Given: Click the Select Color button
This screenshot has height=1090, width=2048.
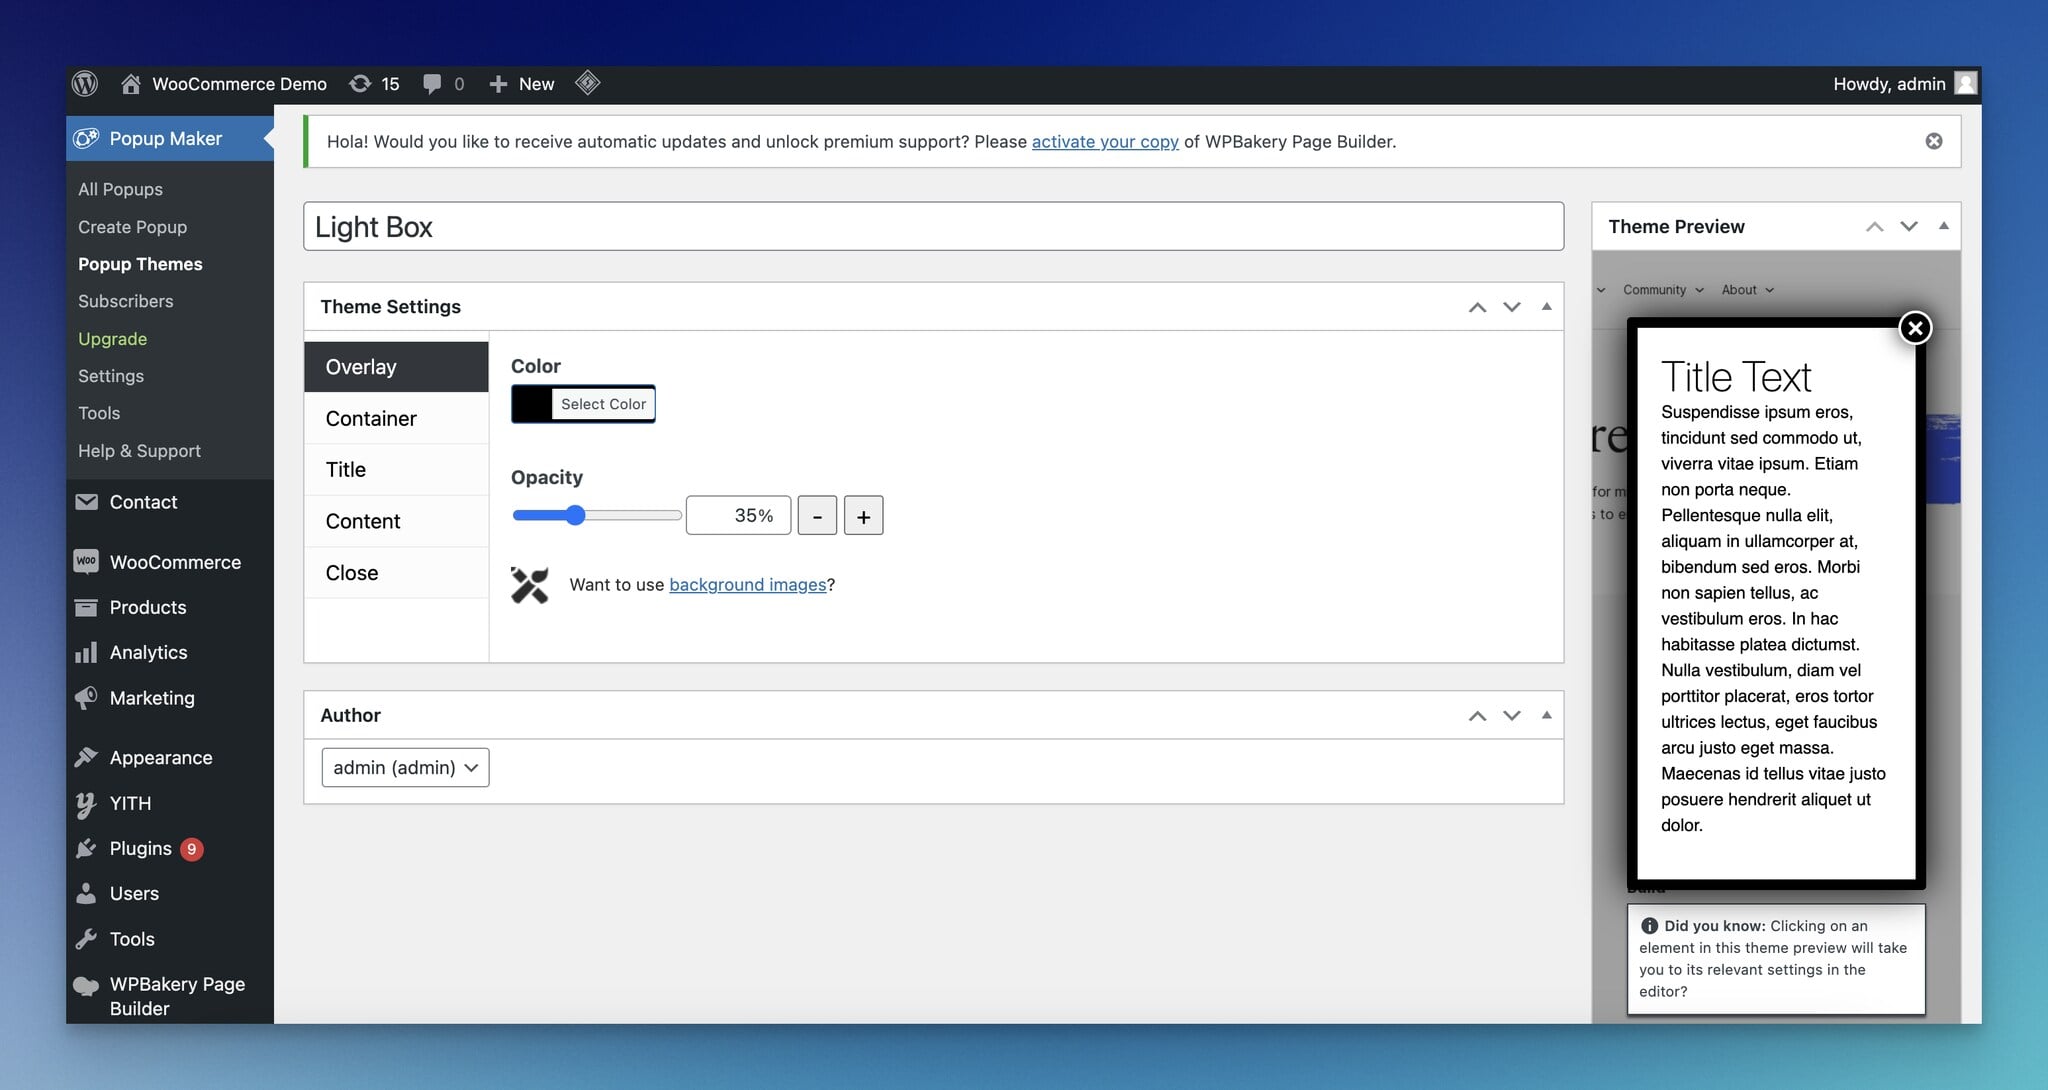Looking at the screenshot, I should tap(603, 404).
